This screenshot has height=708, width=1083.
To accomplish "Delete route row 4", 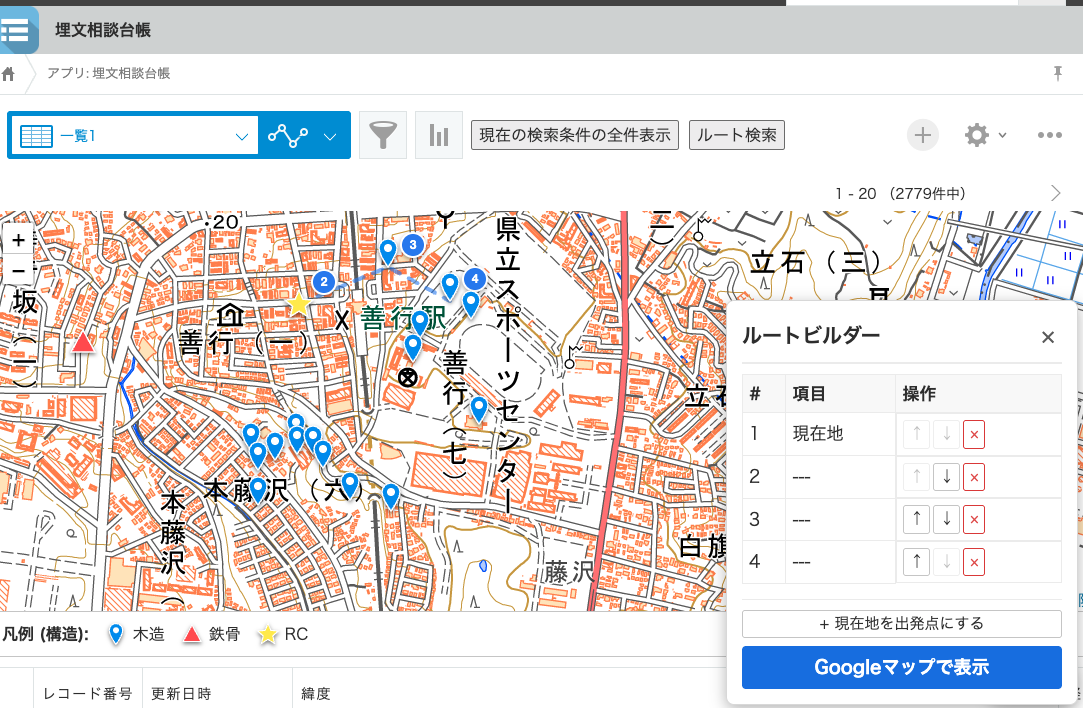I will coord(974,562).
